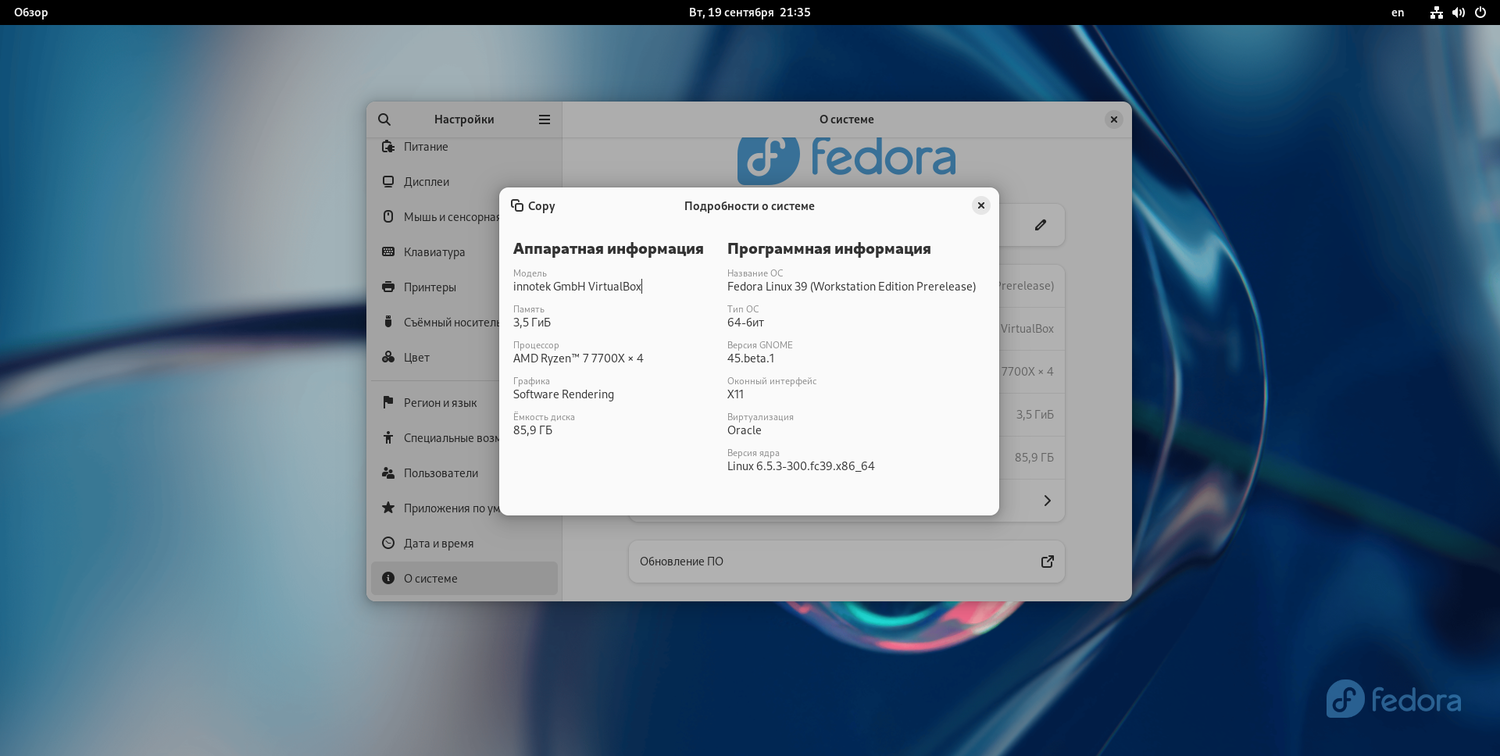Click the model value innotek GmbH VirtualBox
The image size is (1500, 756).
click(x=577, y=286)
